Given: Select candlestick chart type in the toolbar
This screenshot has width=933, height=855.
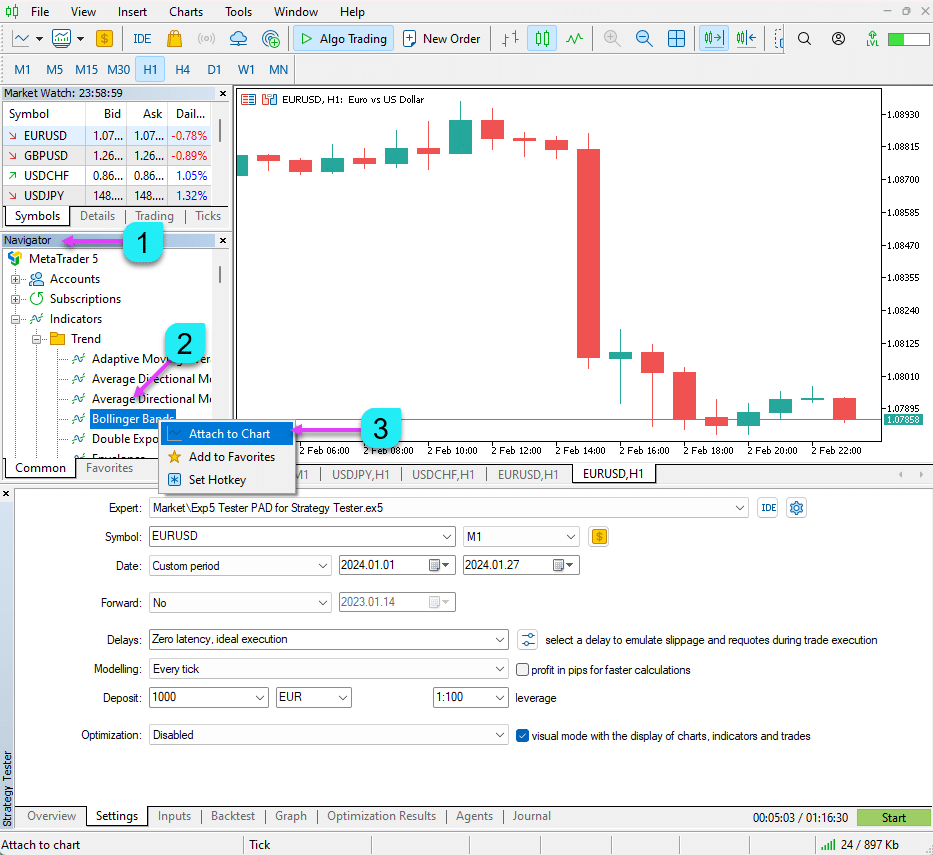Looking at the screenshot, I should (542, 39).
